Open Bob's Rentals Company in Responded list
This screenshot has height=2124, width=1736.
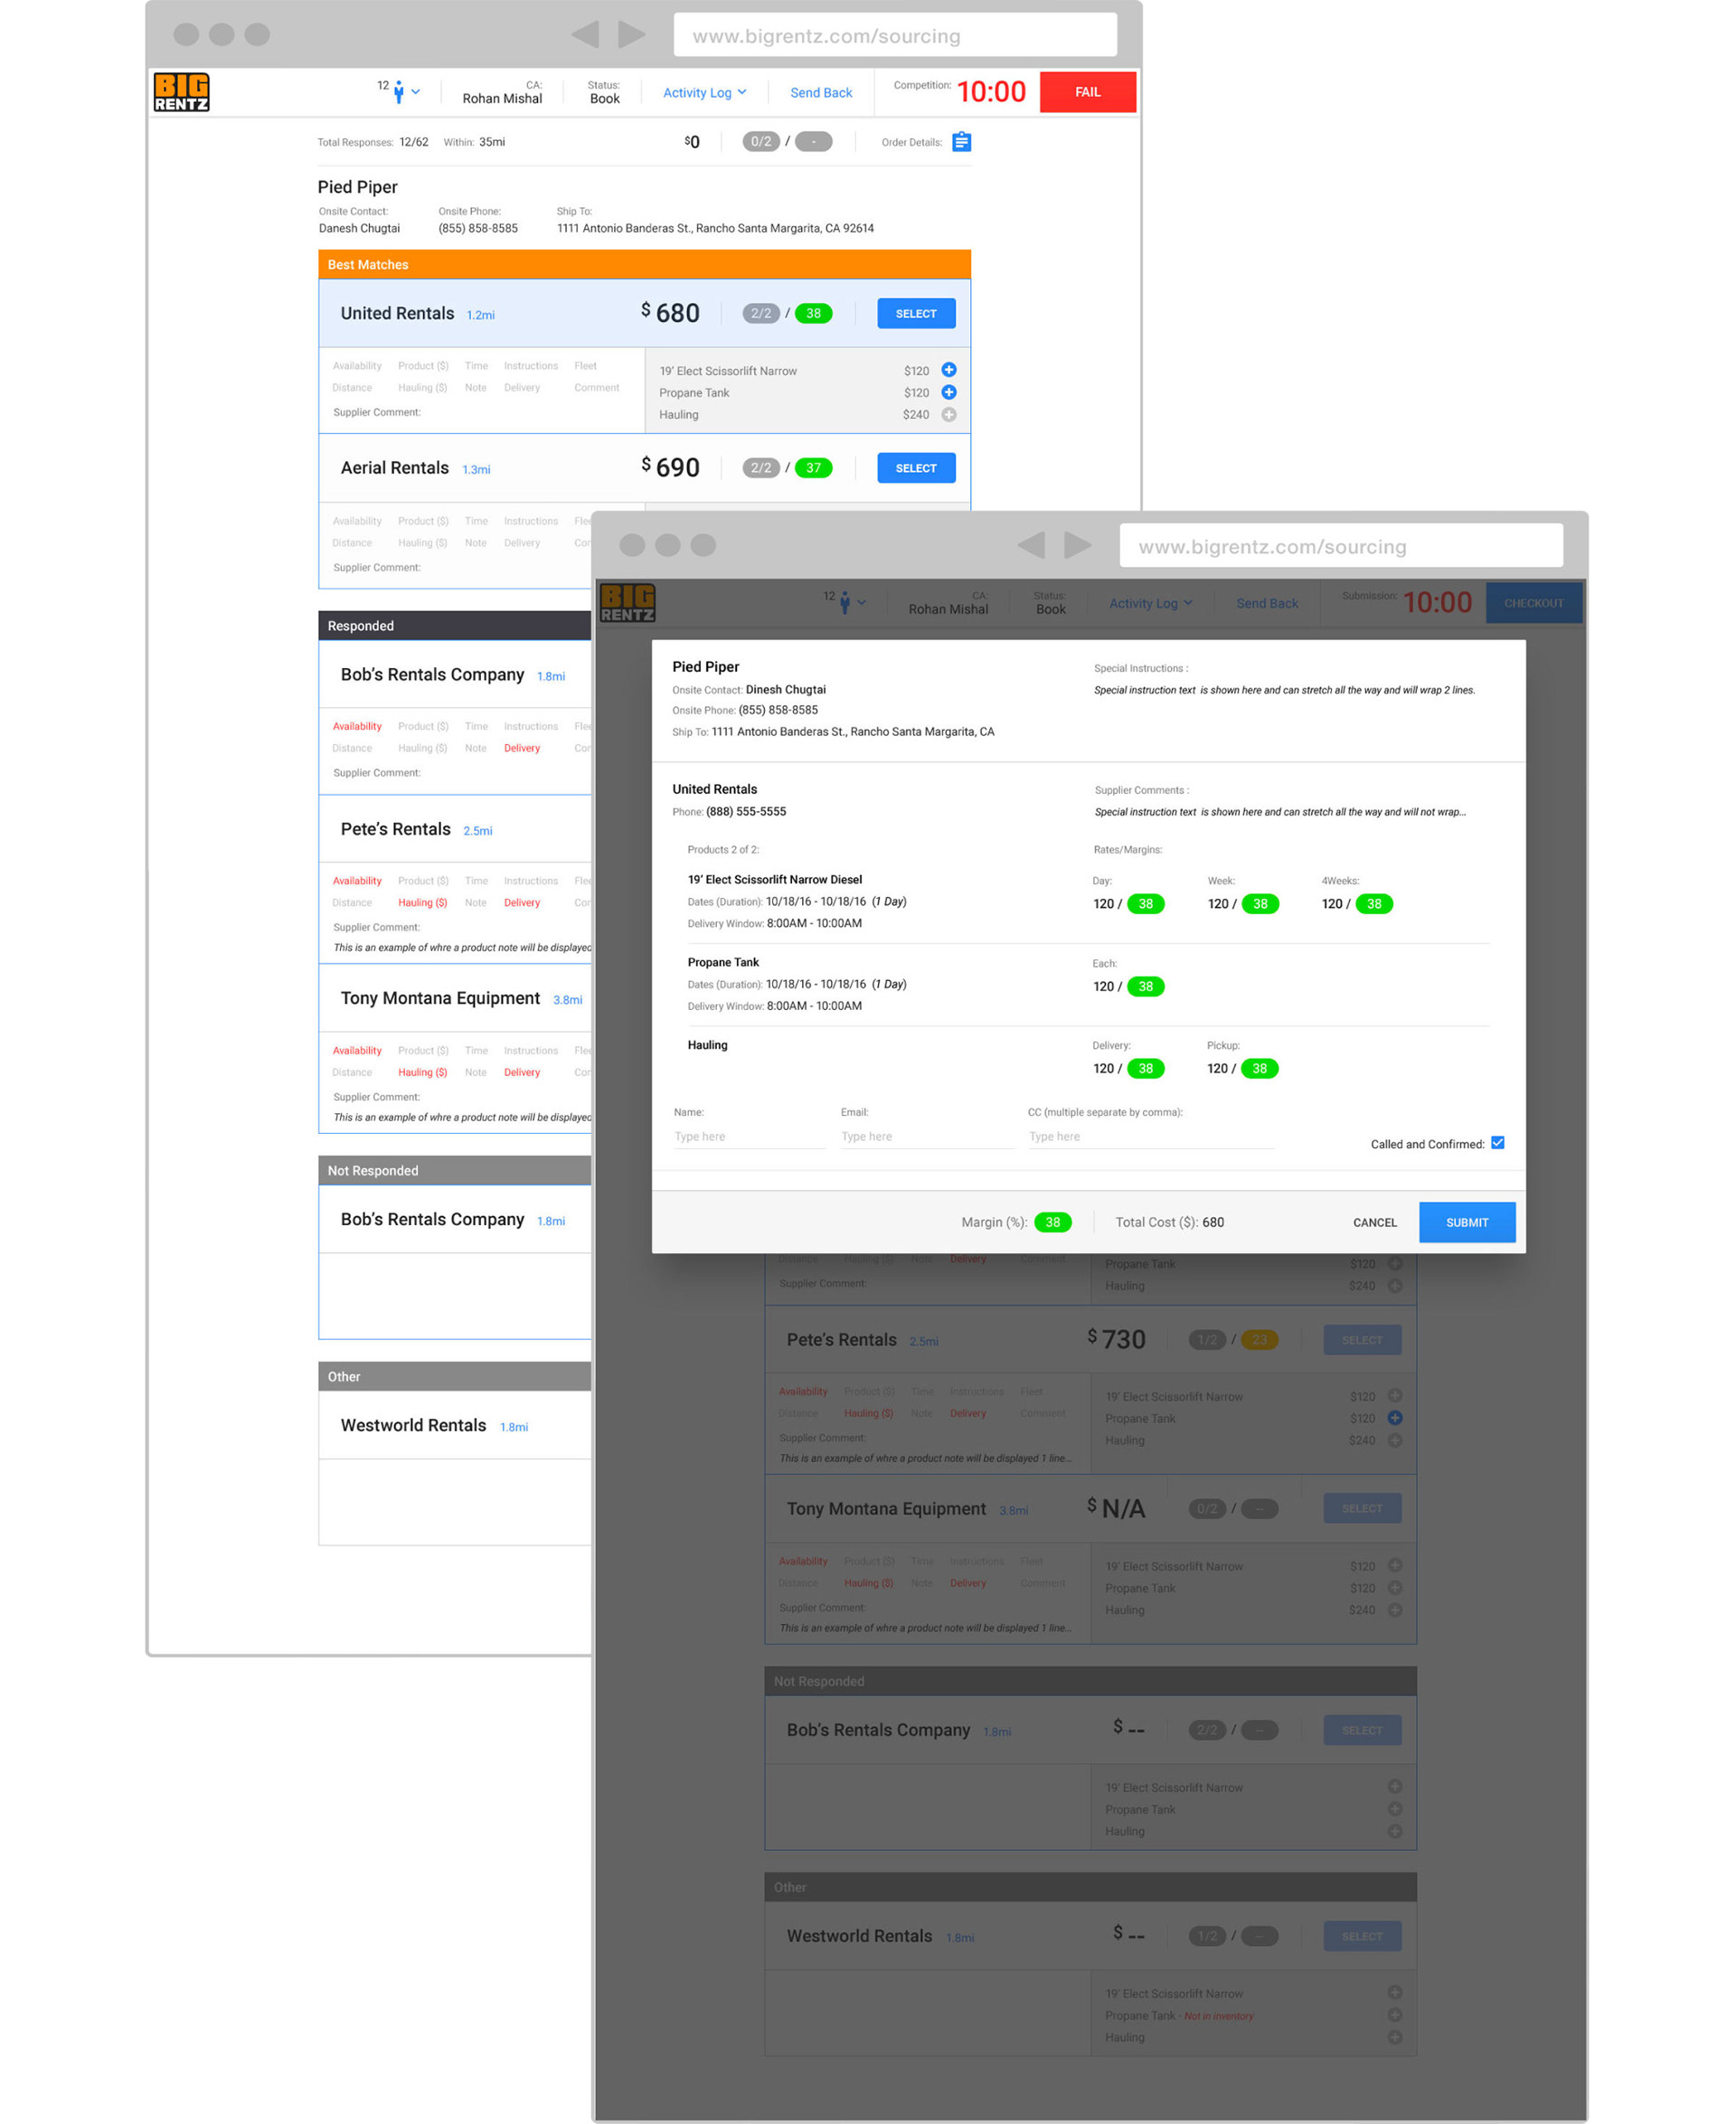[455, 675]
